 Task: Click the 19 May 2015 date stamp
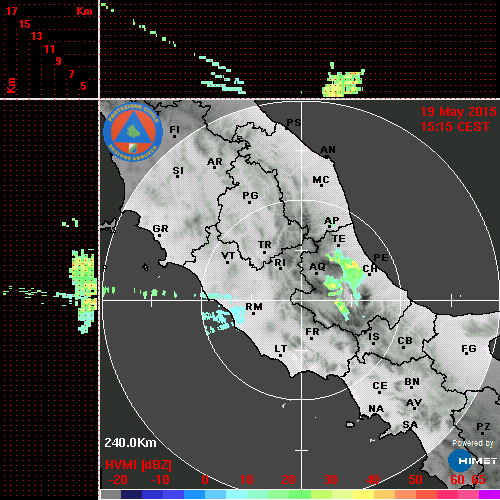pyautogui.click(x=458, y=112)
